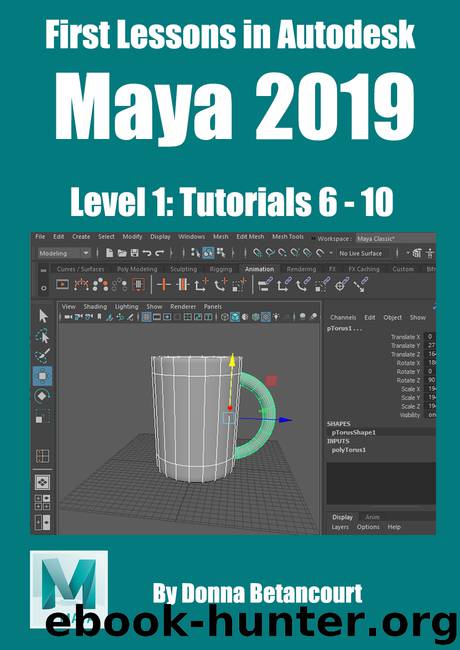Image resolution: width=460 pixels, height=650 pixels.
Task: Toggle smooth shade all in viewport
Action: point(235,317)
